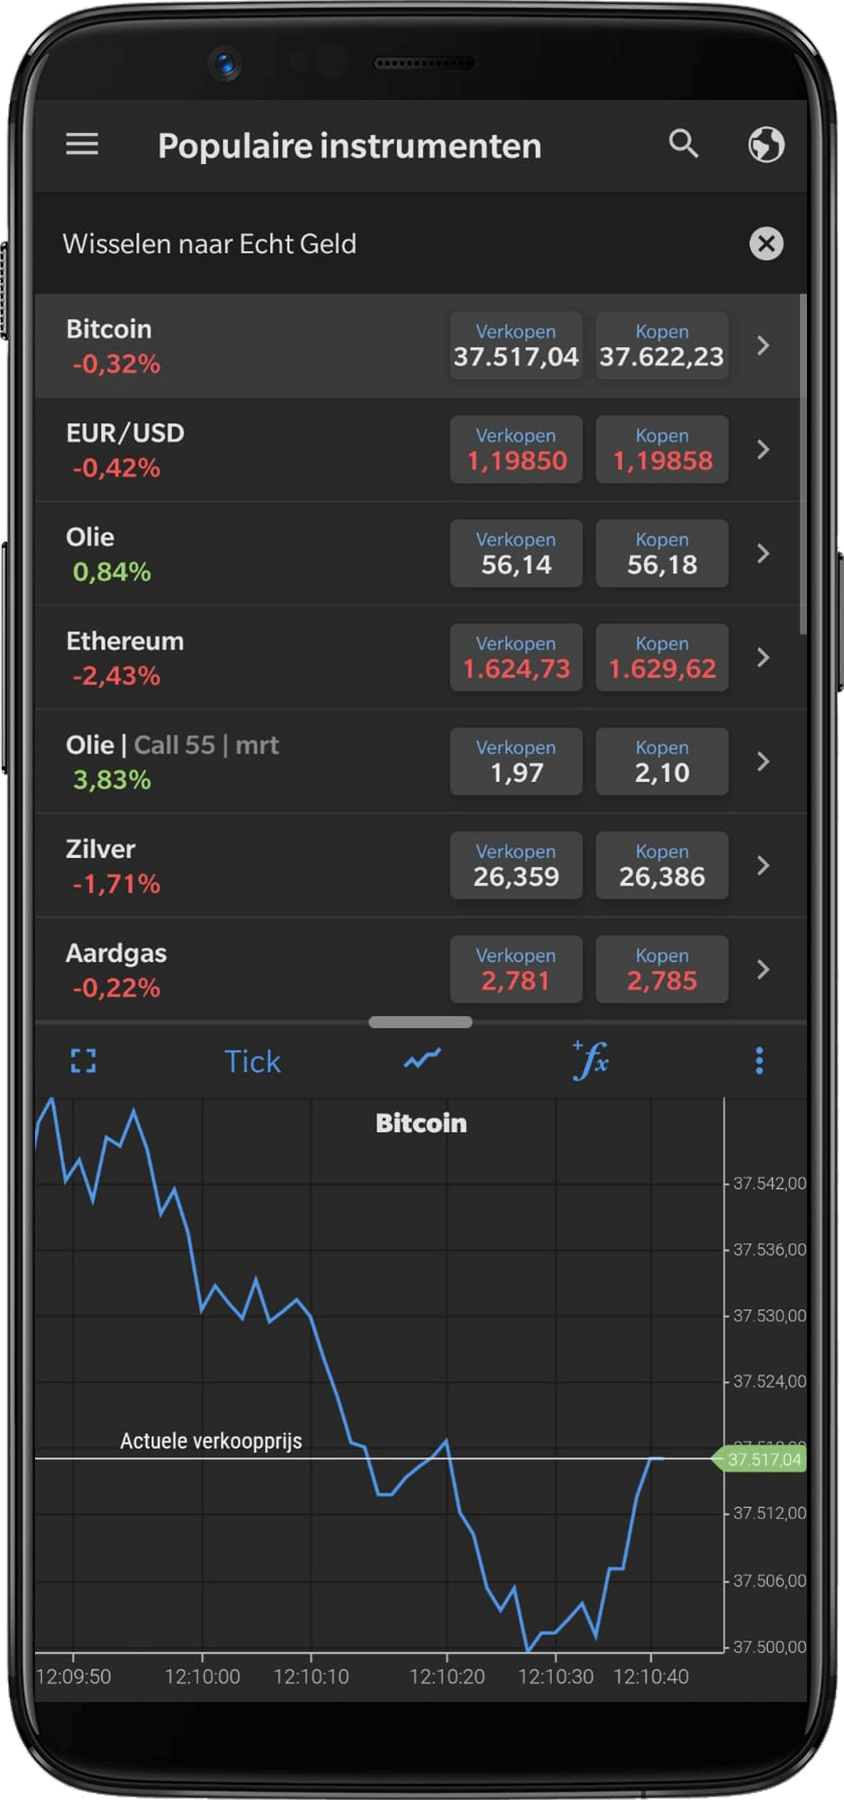Select the Tick timeframe dropdown
Image resolution: width=844 pixels, height=1800 pixels.
pos(252,1061)
